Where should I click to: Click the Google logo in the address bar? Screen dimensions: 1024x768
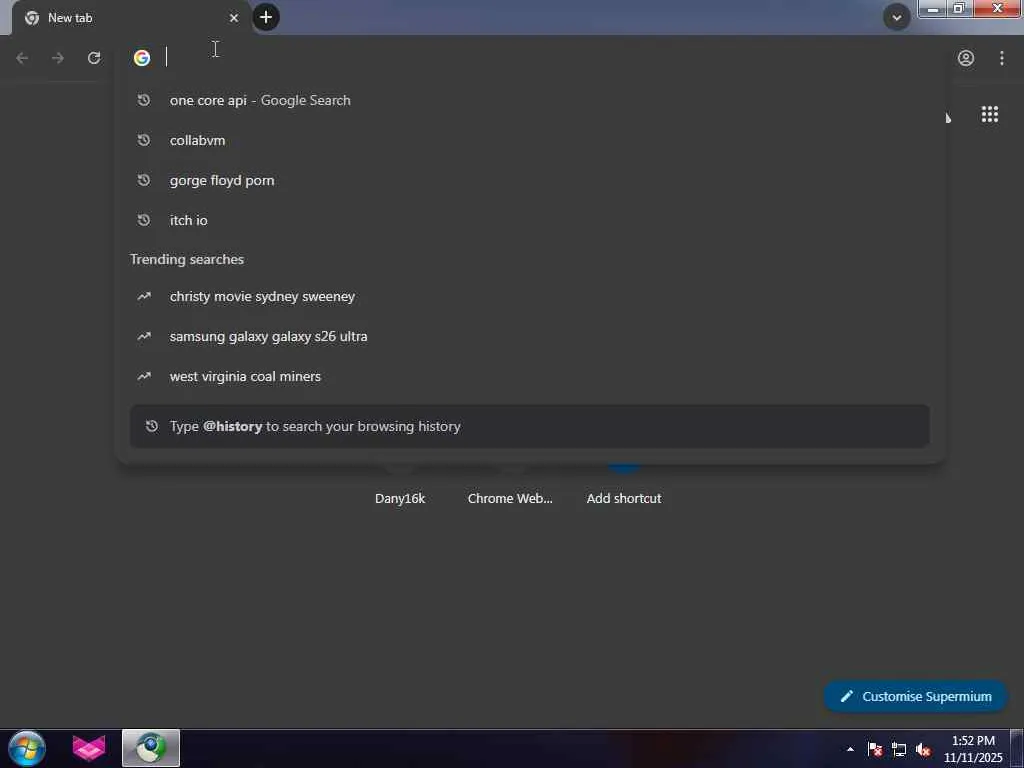[142, 58]
